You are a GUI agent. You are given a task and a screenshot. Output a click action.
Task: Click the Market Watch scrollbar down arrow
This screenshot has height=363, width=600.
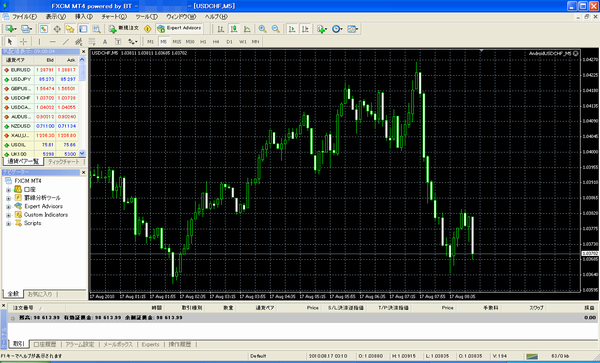(x=82, y=153)
